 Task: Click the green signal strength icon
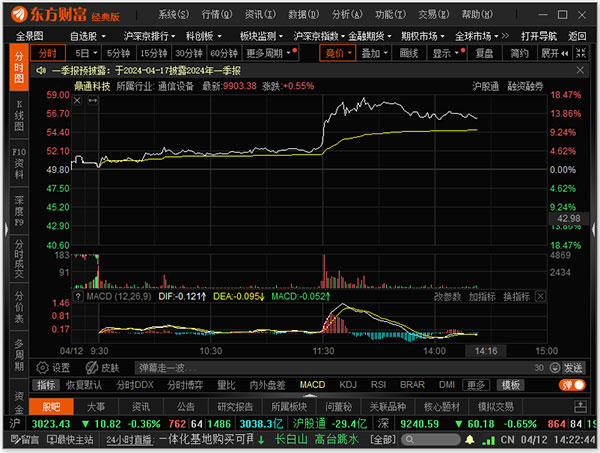tap(489, 440)
